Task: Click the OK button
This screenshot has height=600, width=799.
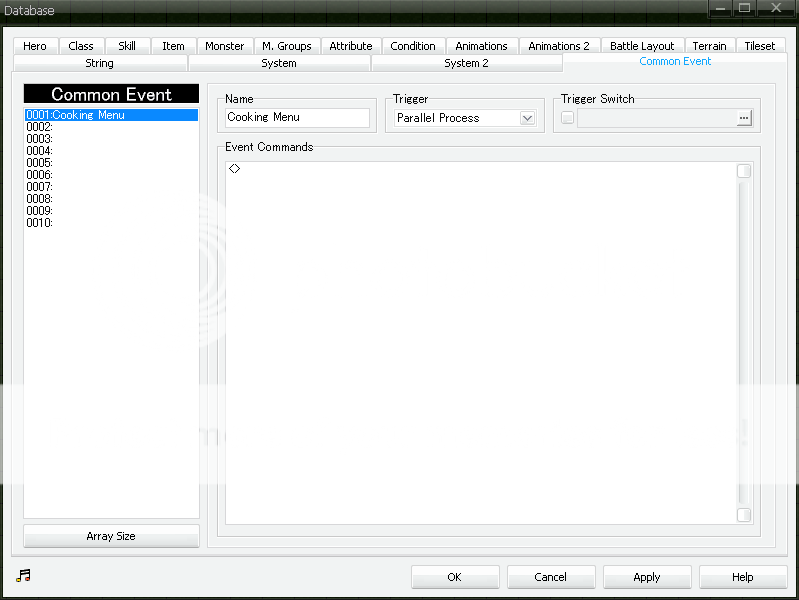Action: tap(454, 577)
